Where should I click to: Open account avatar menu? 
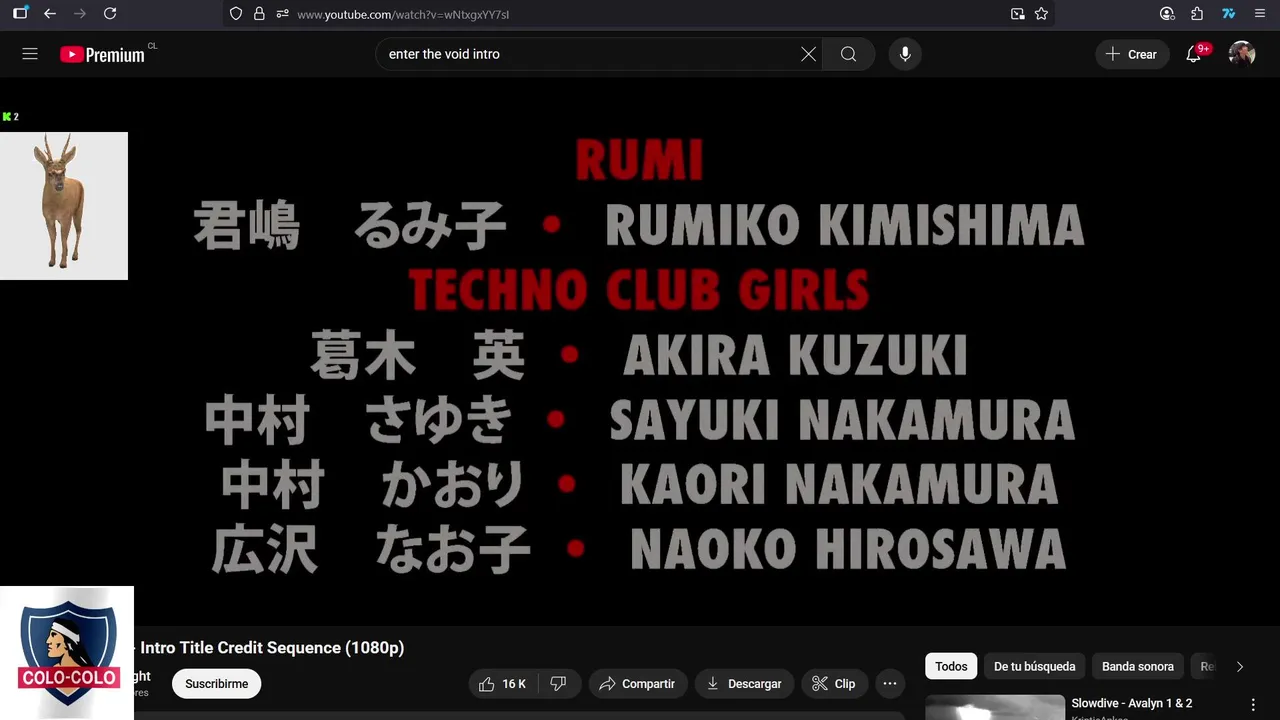point(1242,54)
